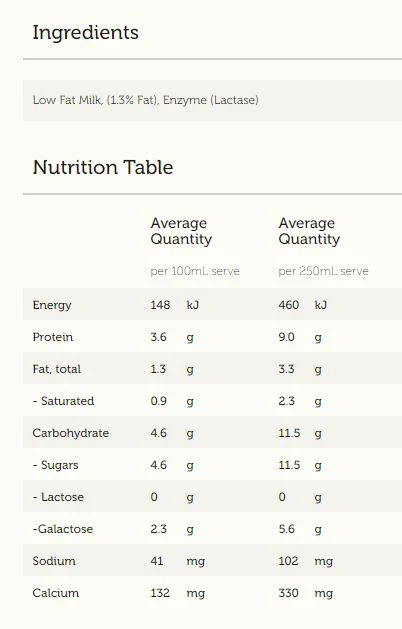Screen dimensions: 402x629
Task: Select the Fat, total row label
Action: click(57, 369)
